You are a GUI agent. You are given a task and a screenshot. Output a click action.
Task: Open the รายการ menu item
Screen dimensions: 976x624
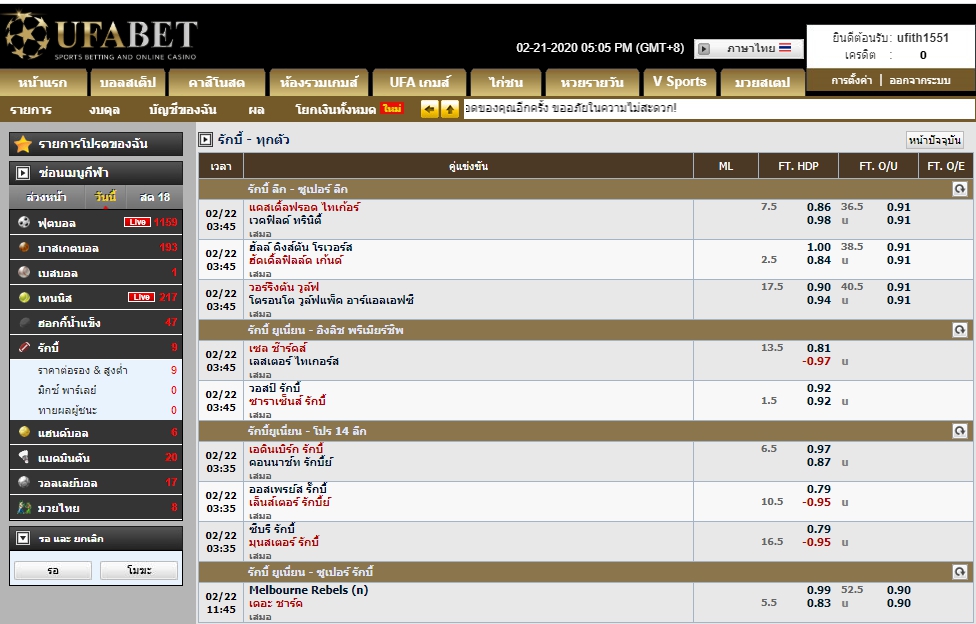31,110
